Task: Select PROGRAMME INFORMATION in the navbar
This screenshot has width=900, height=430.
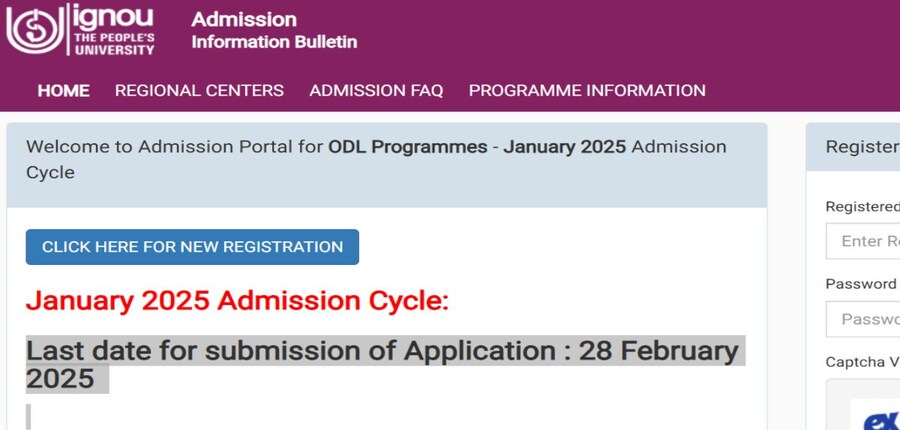Action: (587, 90)
